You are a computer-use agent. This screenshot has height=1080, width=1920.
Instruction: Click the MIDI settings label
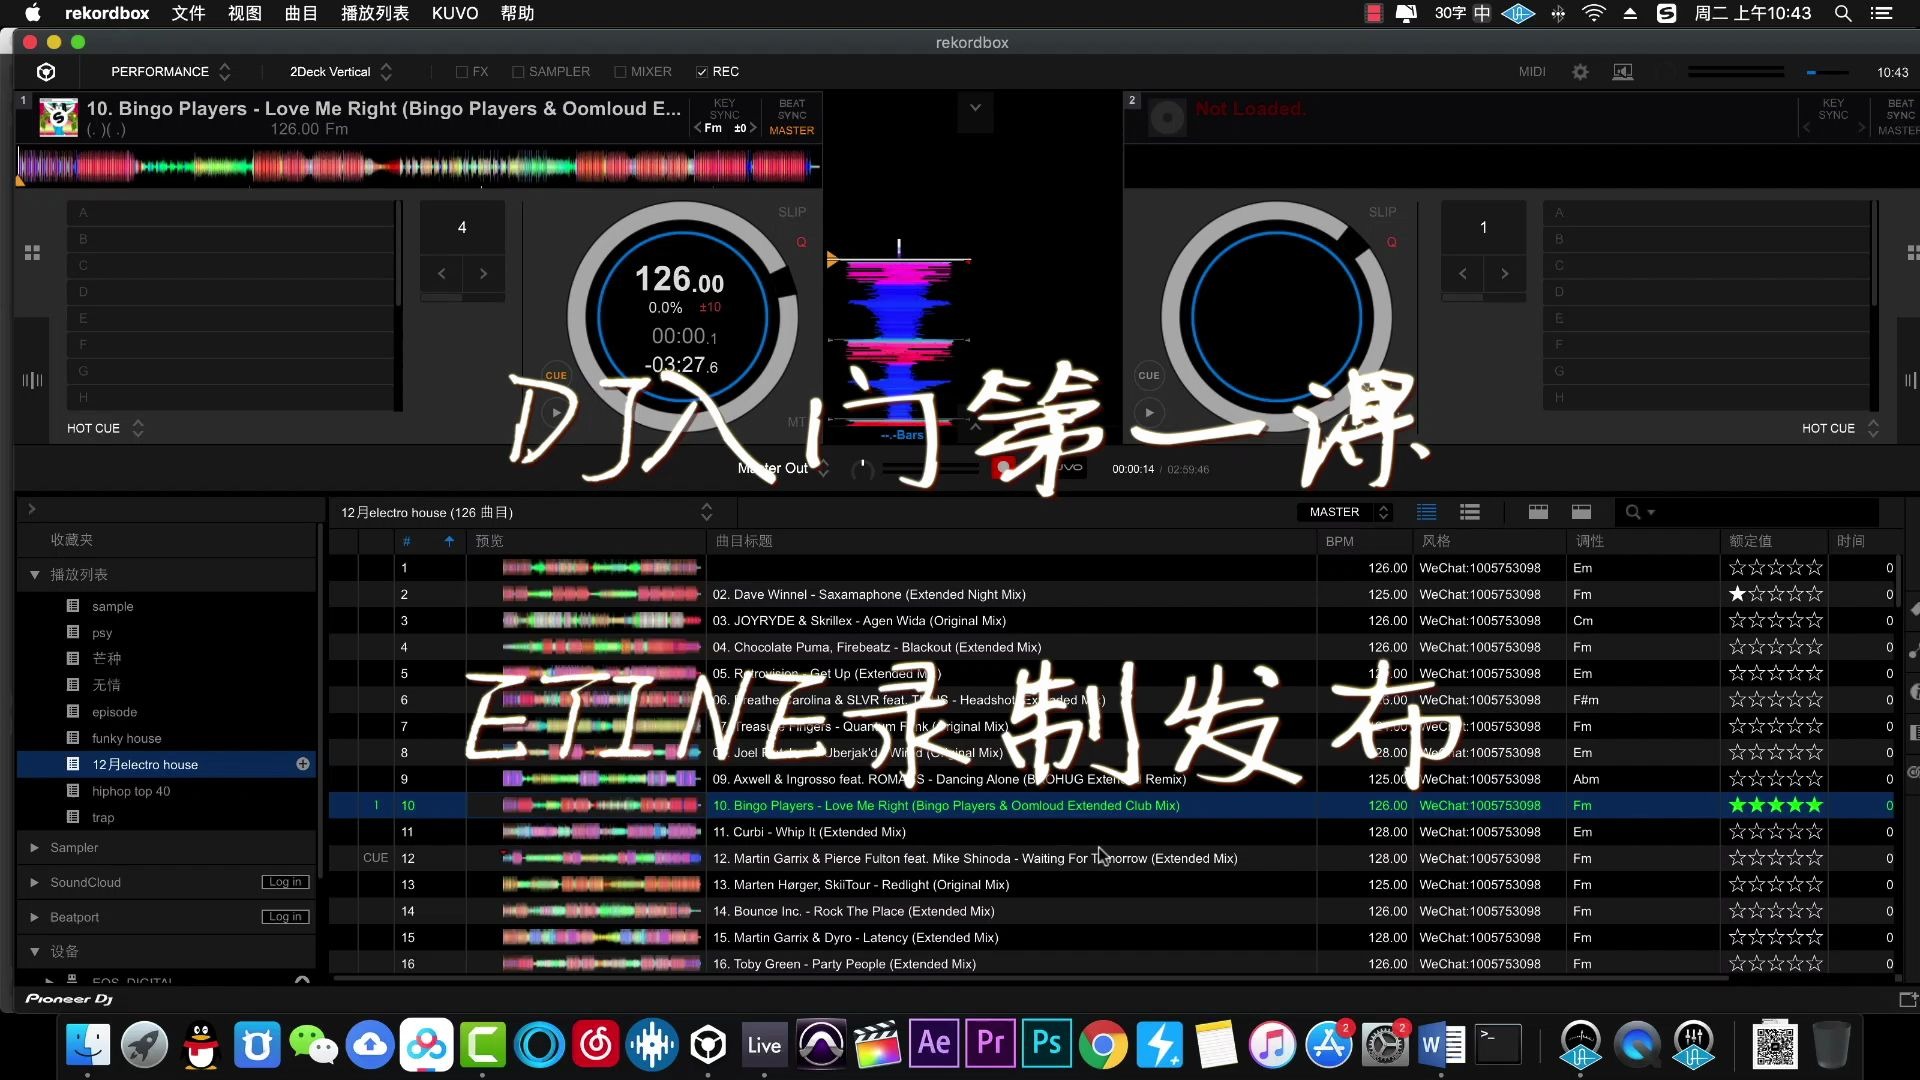[1532, 72]
